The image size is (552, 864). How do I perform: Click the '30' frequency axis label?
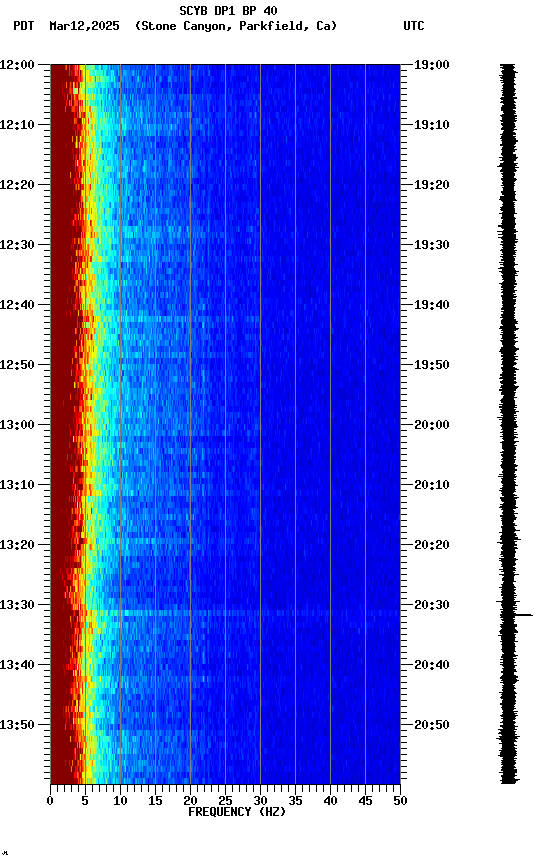pos(260,802)
